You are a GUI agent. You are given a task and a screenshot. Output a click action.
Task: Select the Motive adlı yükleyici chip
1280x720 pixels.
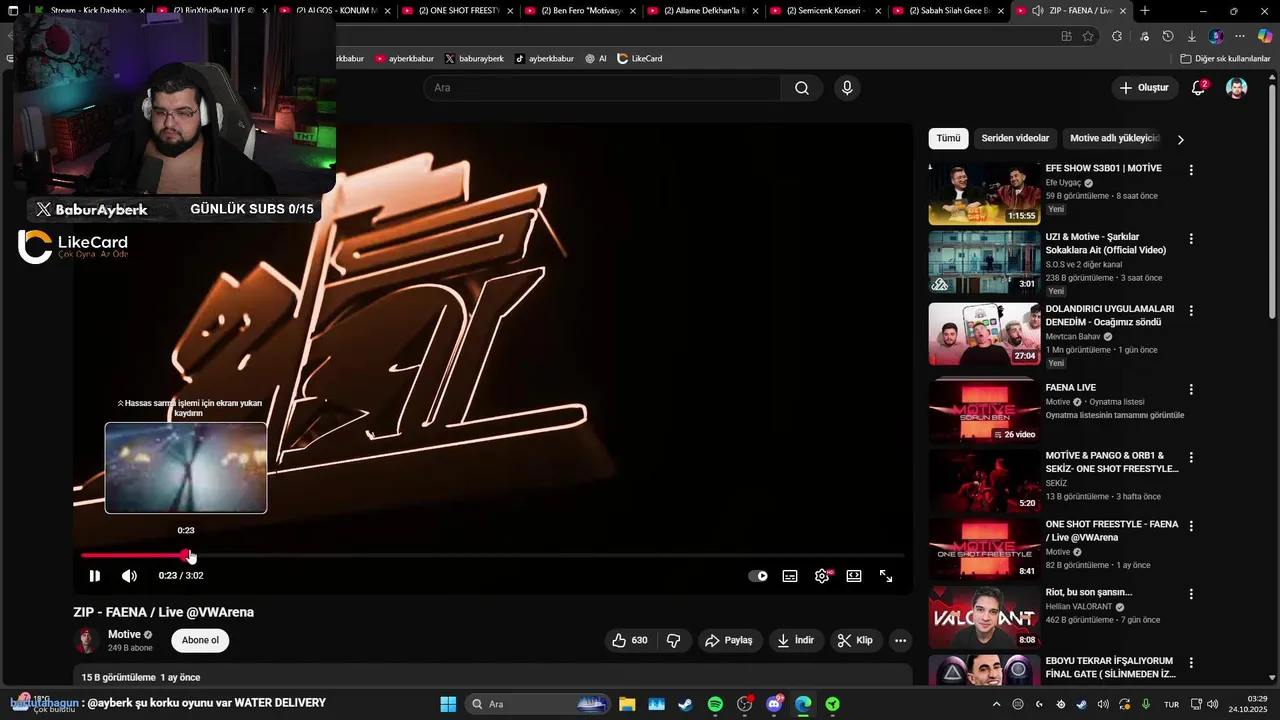[x=1114, y=138]
